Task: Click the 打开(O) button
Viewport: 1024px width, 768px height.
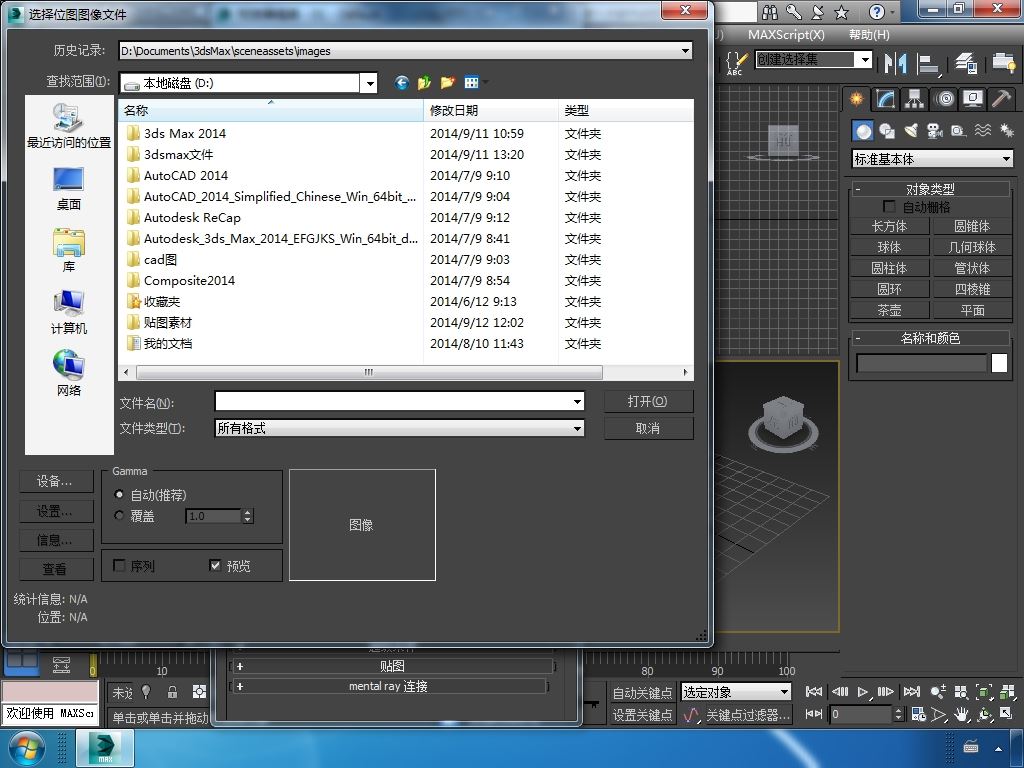Action: [648, 401]
